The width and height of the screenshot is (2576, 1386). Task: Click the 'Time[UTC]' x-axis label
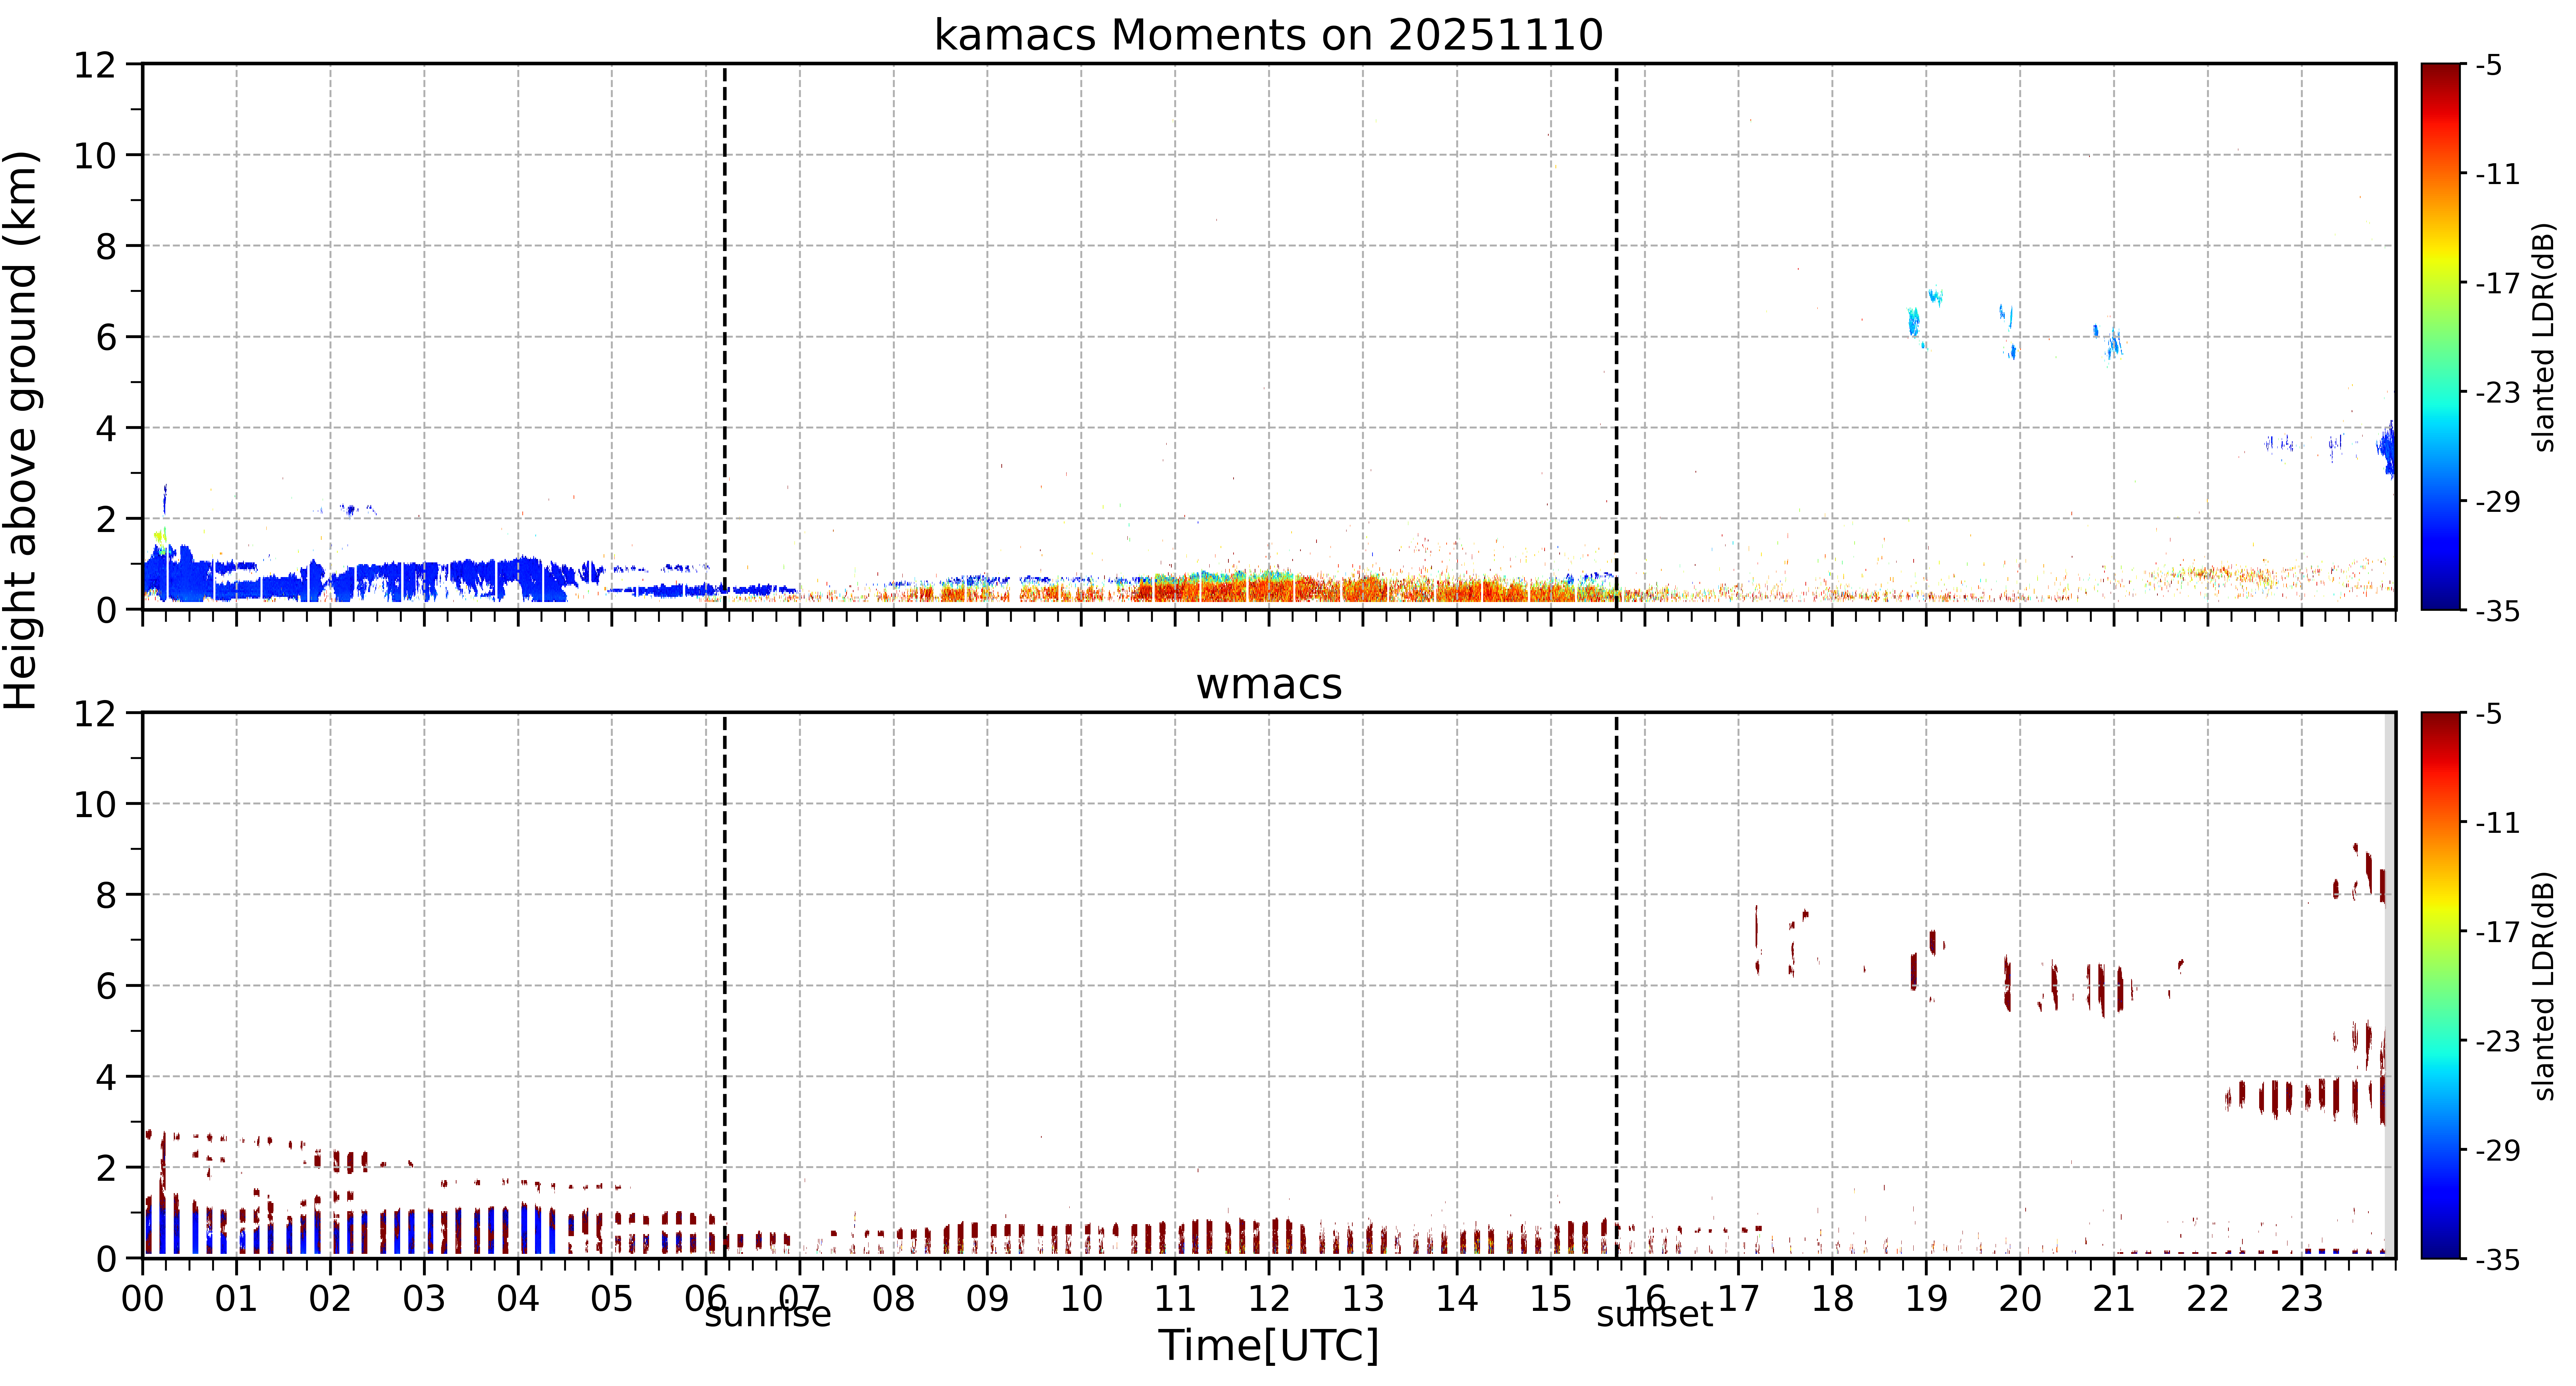coord(1268,1346)
